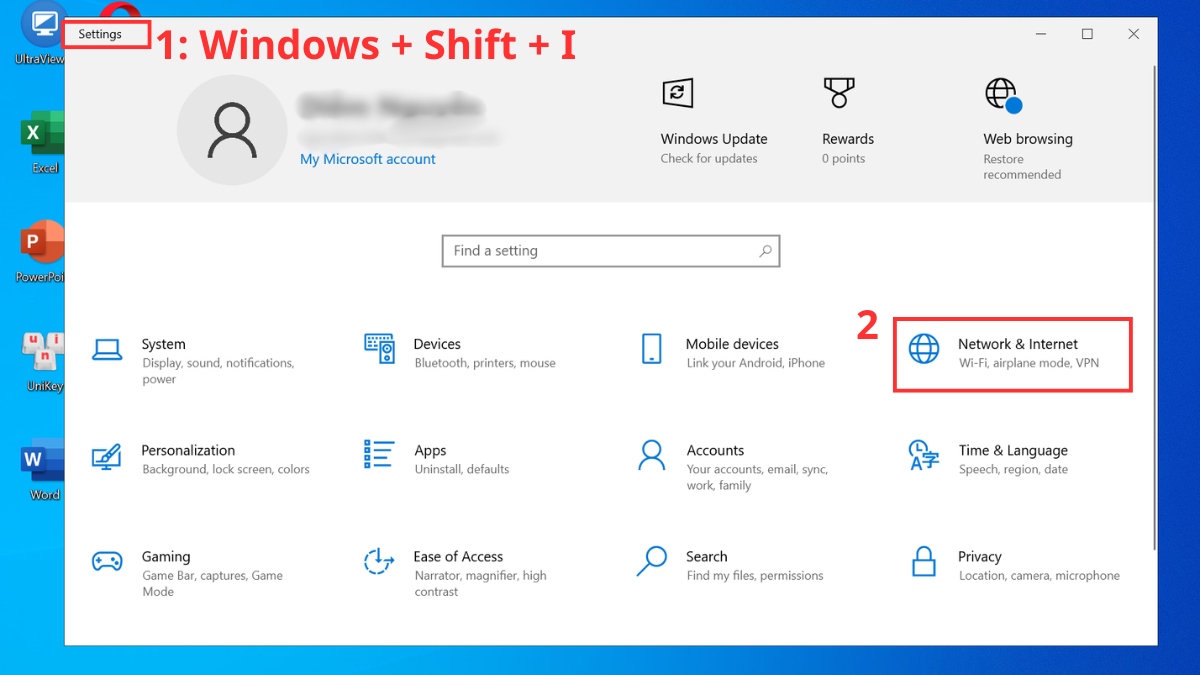Click the Web browsing label
This screenshot has height=675, width=1200.
point(1028,139)
